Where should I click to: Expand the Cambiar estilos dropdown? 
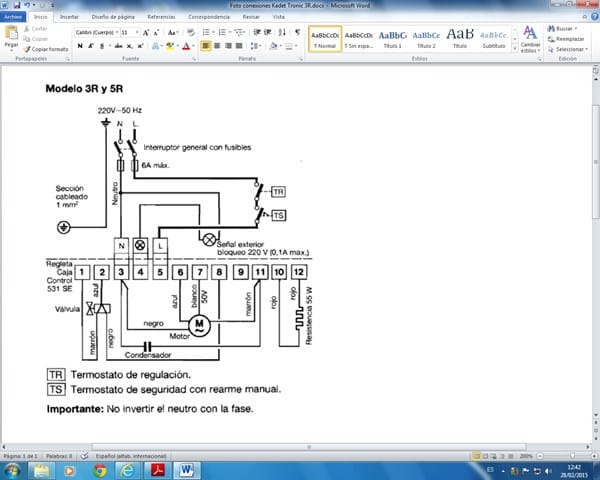click(x=531, y=40)
